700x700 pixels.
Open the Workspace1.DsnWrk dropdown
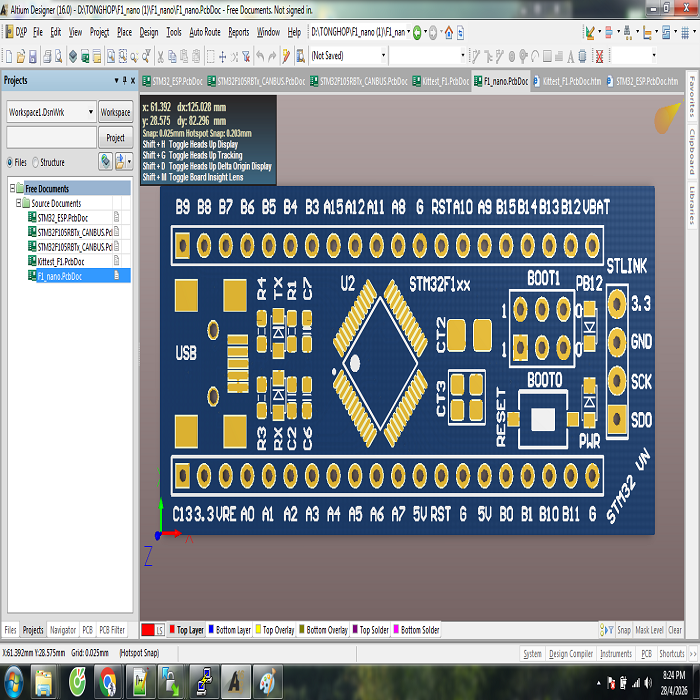point(91,112)
